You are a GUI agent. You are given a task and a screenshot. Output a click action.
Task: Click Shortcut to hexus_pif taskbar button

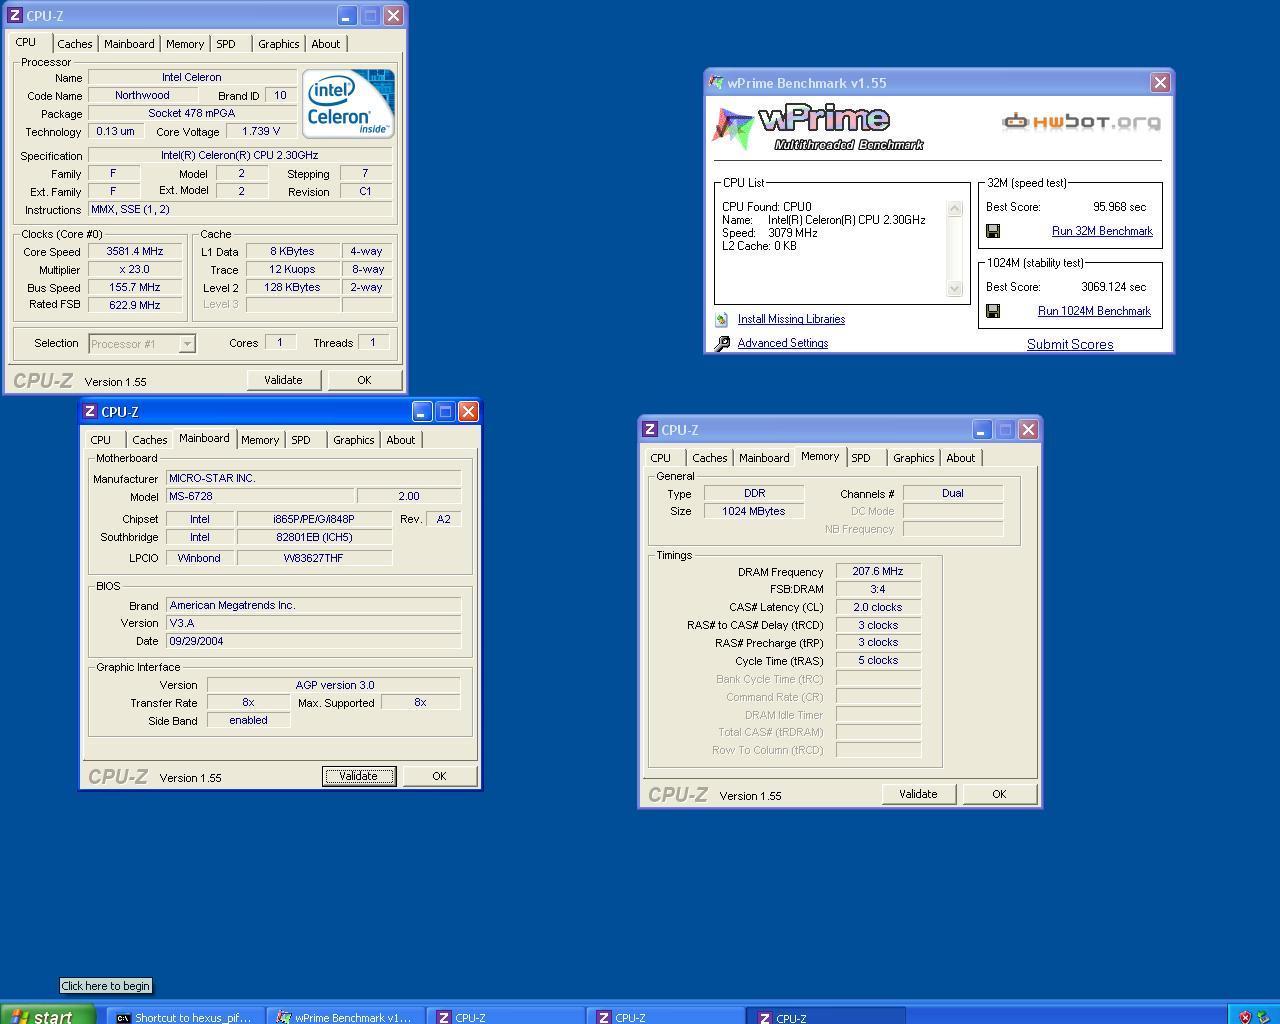point(186,1017)
